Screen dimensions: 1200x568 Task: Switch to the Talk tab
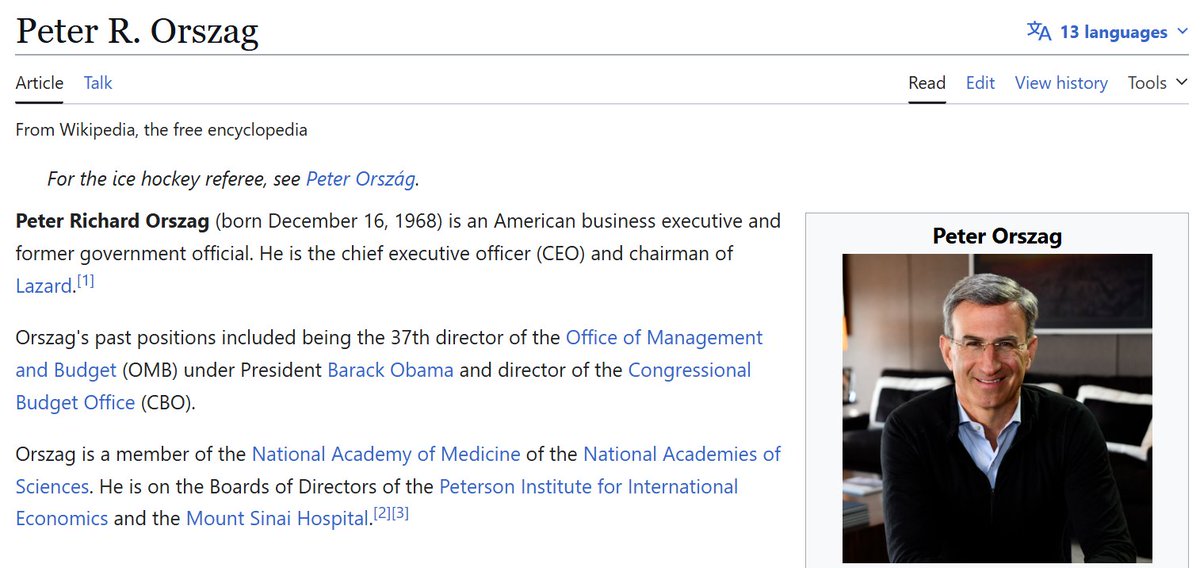click(x=98, y=83)
